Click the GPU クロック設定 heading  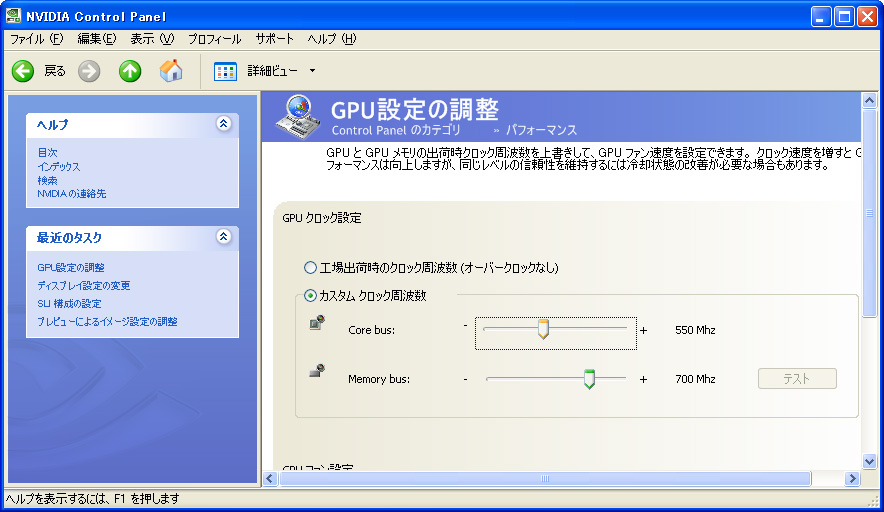(322, 218)
